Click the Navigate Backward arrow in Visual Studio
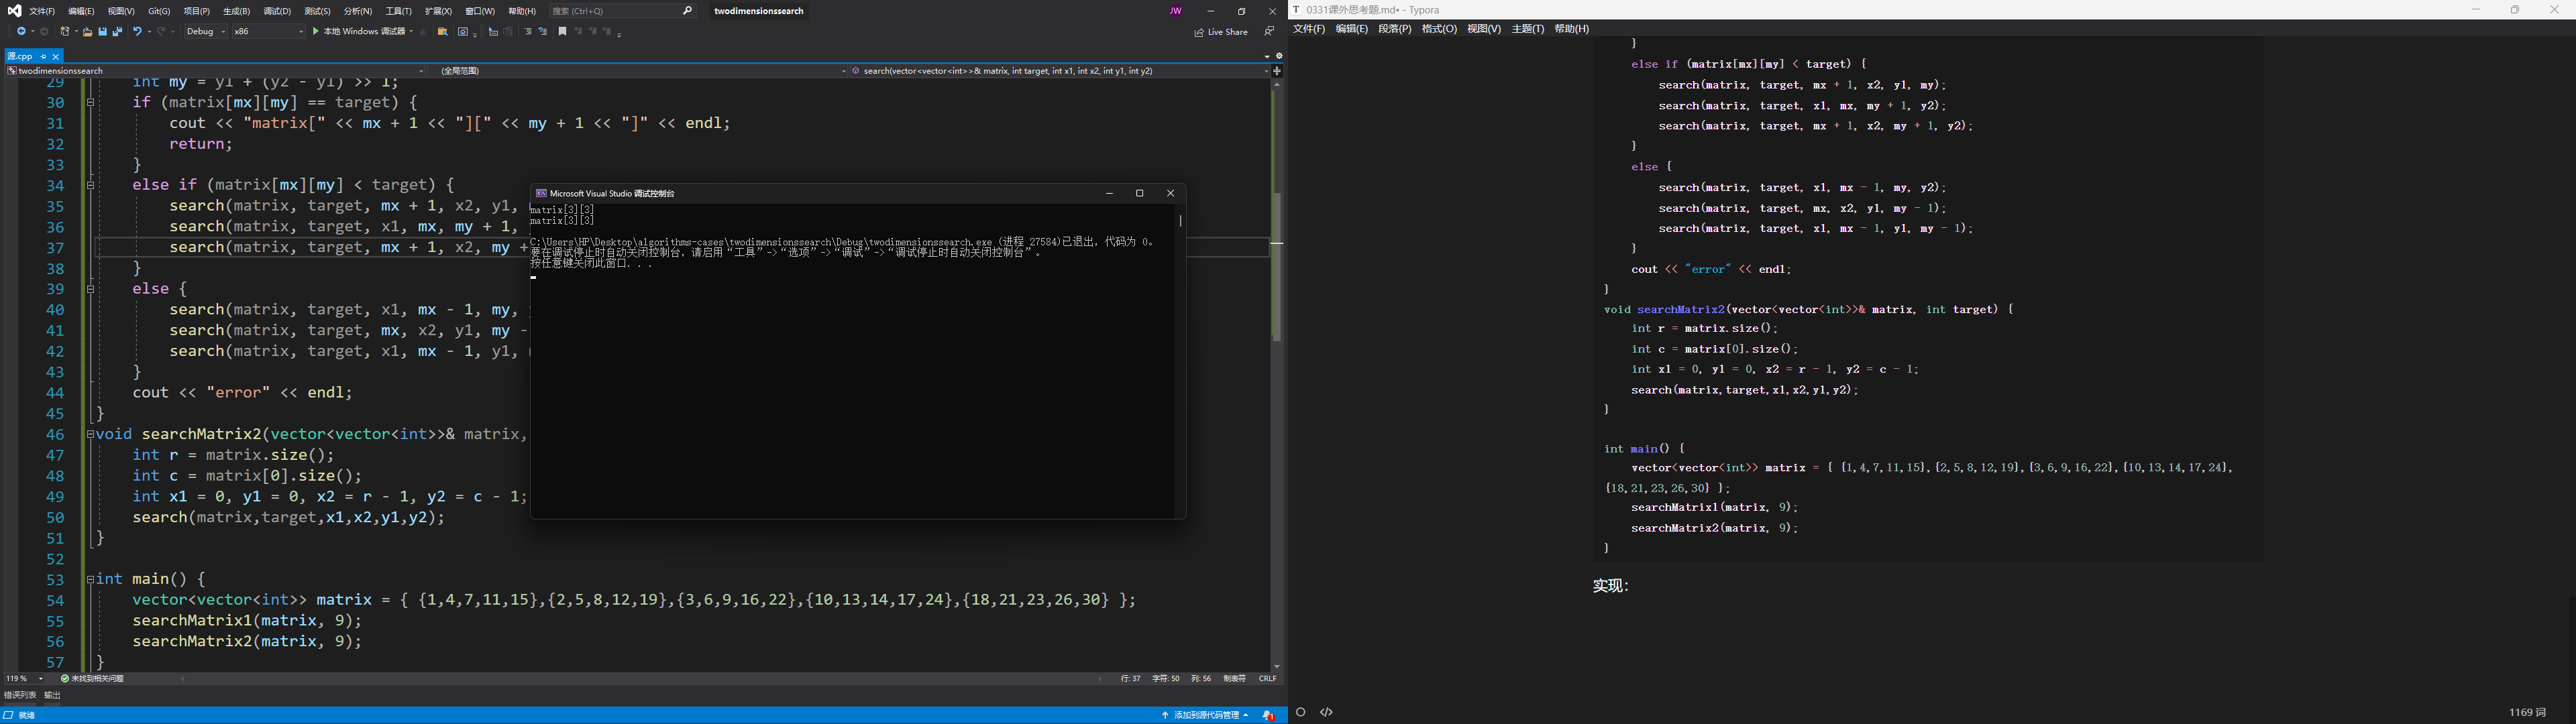The width and height of the screenshot is (2576, 724). [x=21, y=32]
